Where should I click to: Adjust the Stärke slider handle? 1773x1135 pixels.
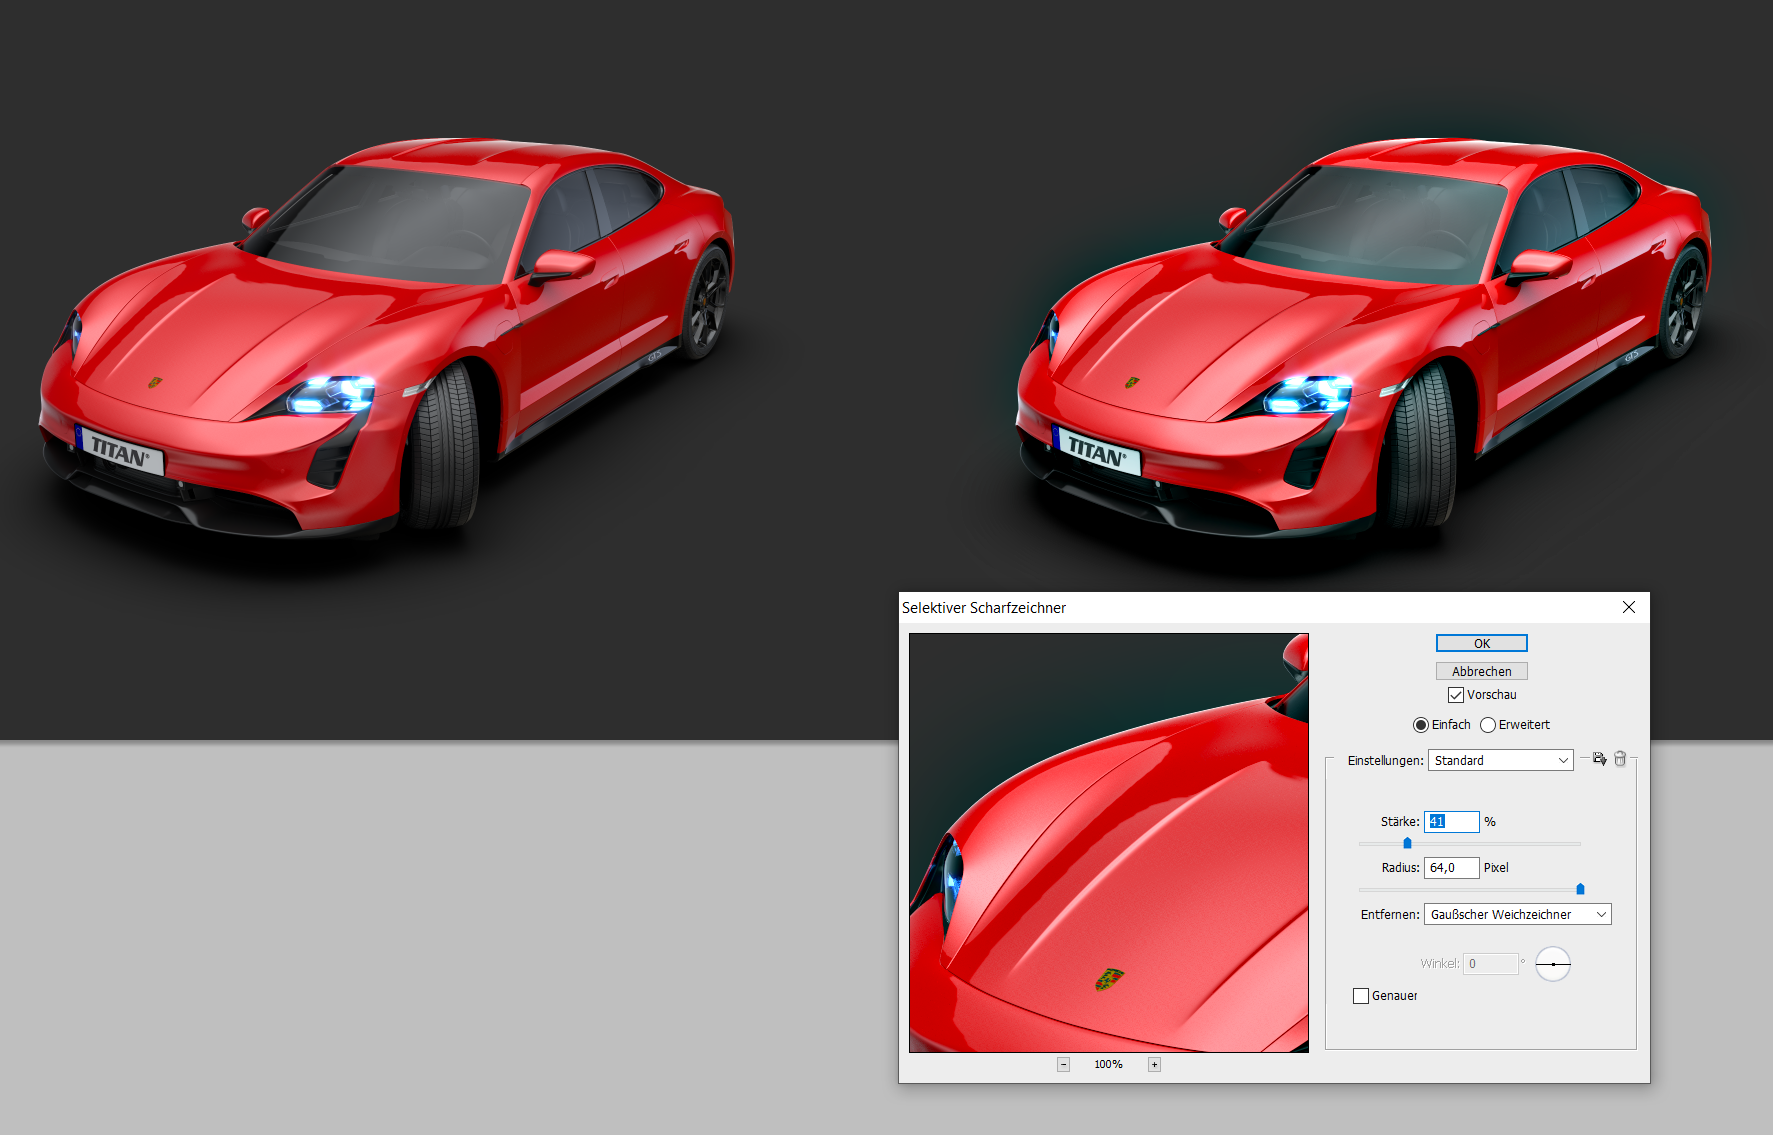point(1407,843)
